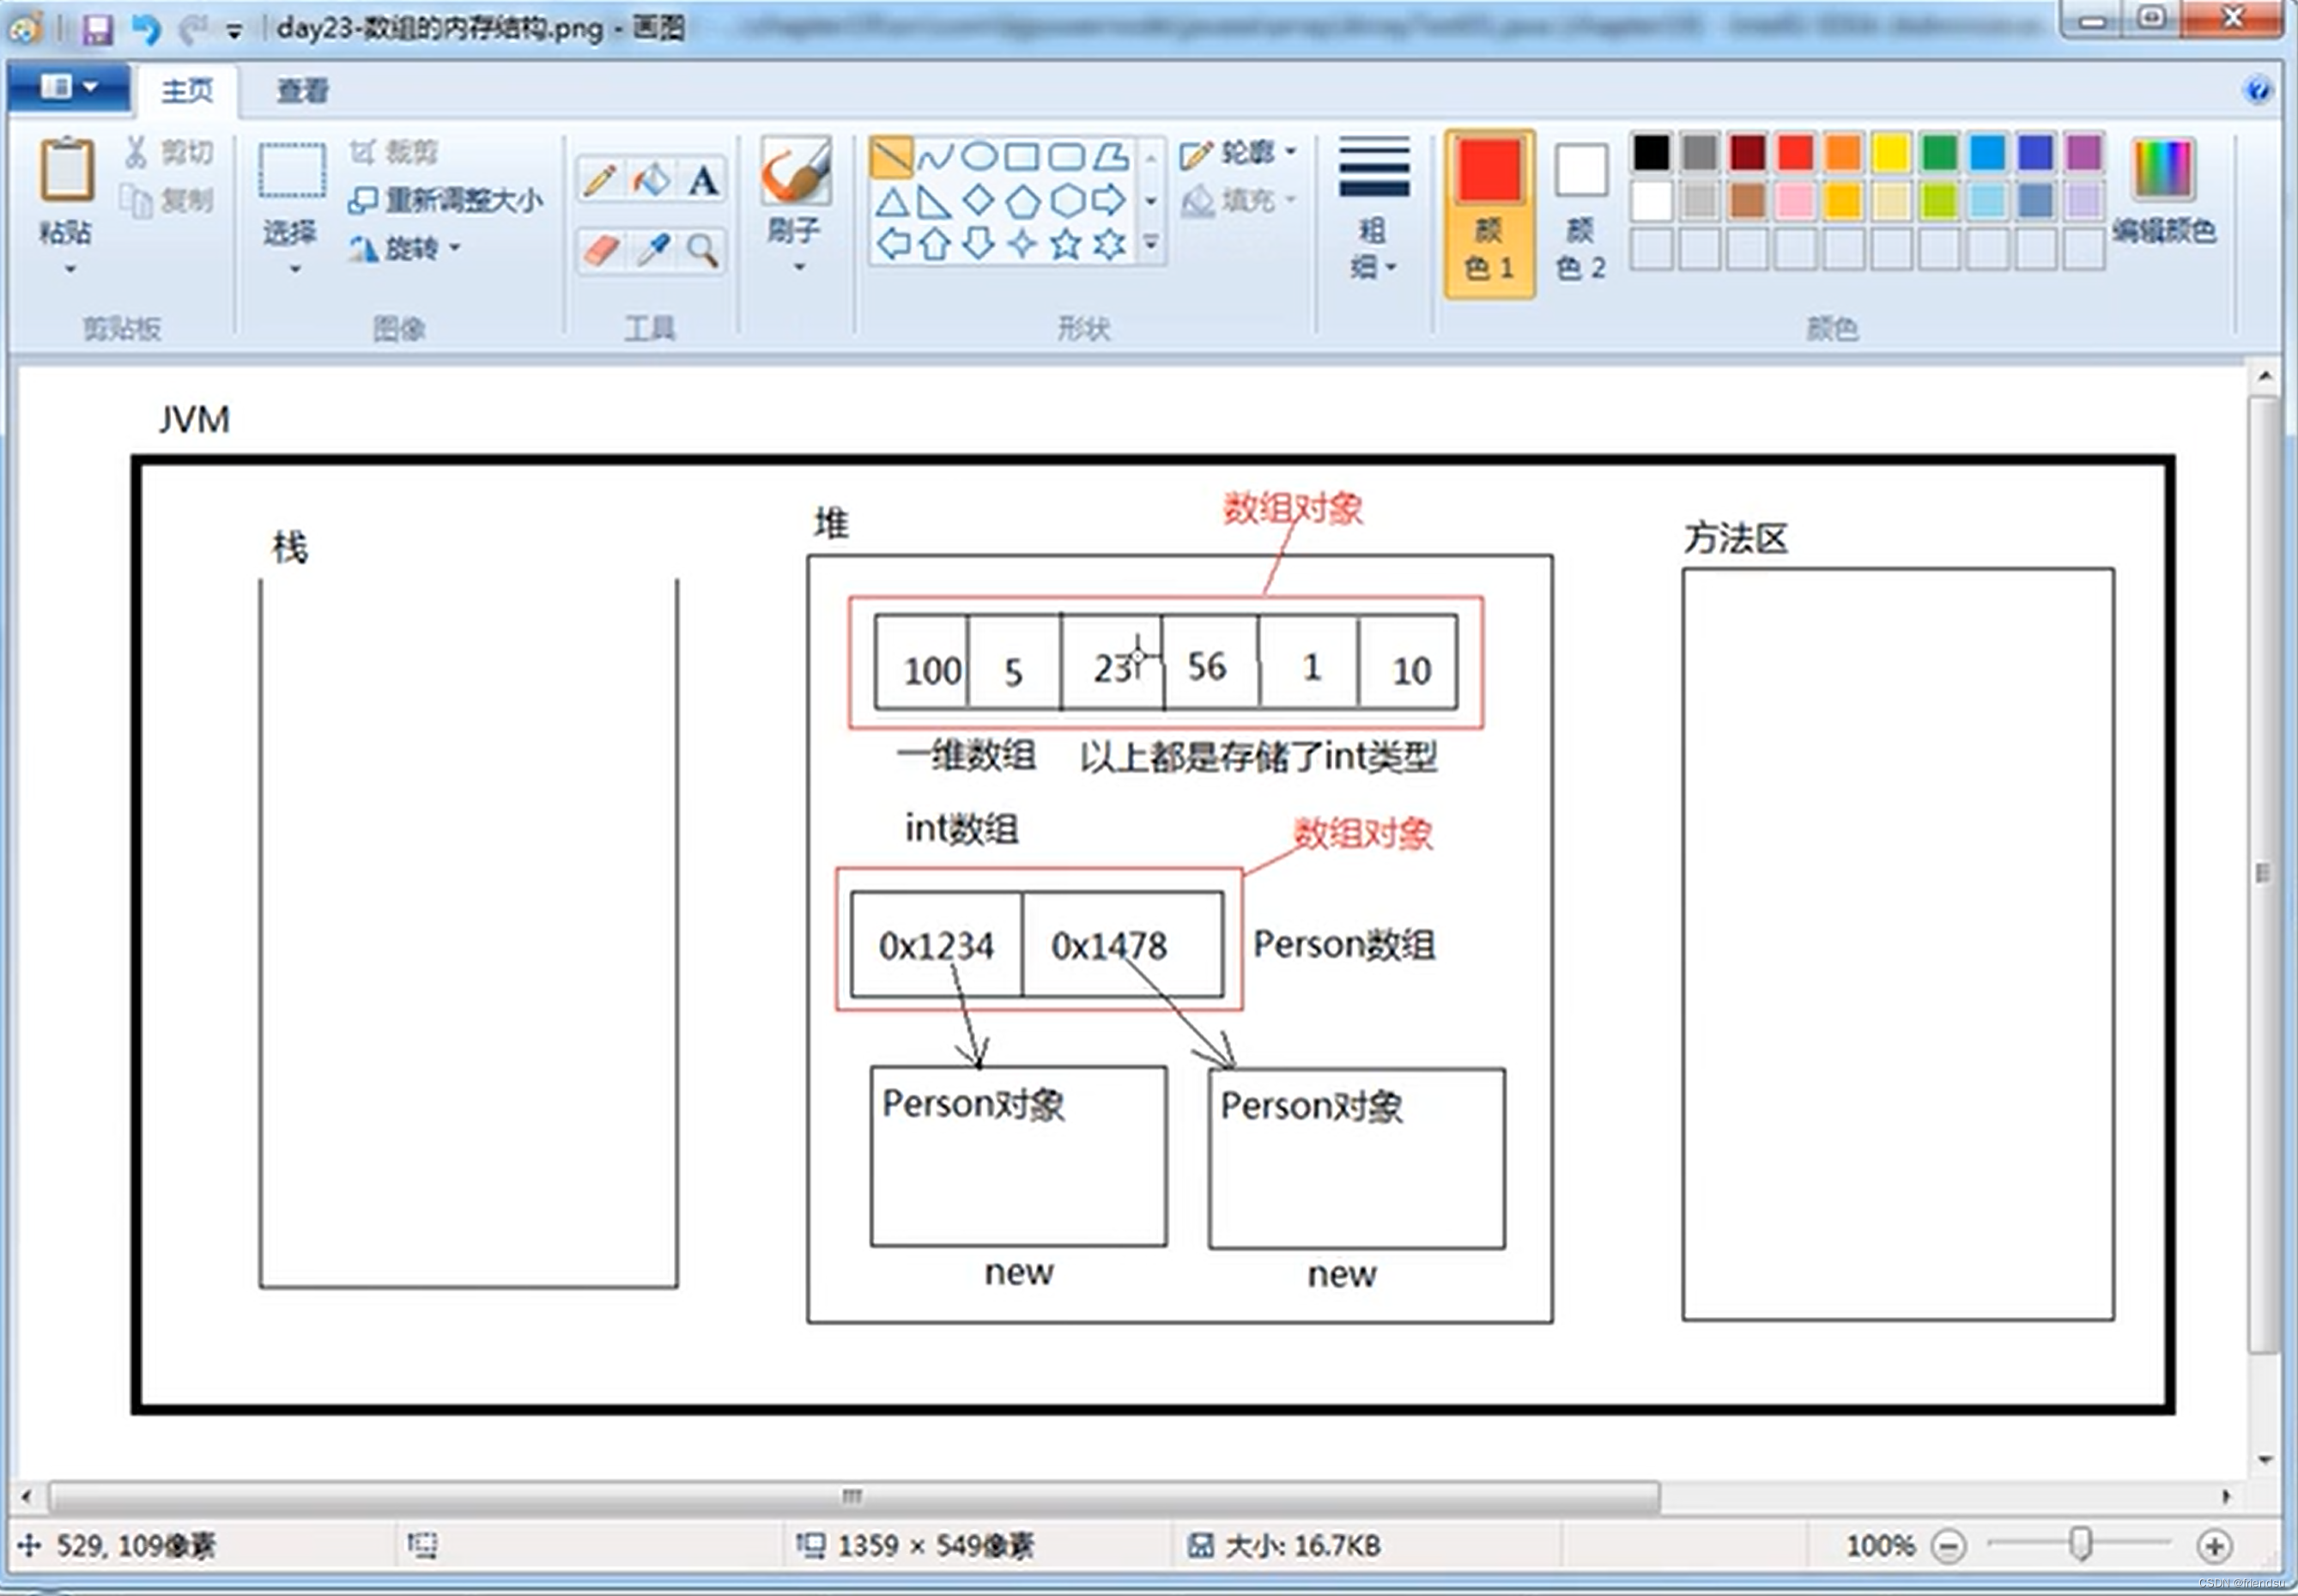Pick the Right triangle shape
The image size is (2298, 1596).
934,203
